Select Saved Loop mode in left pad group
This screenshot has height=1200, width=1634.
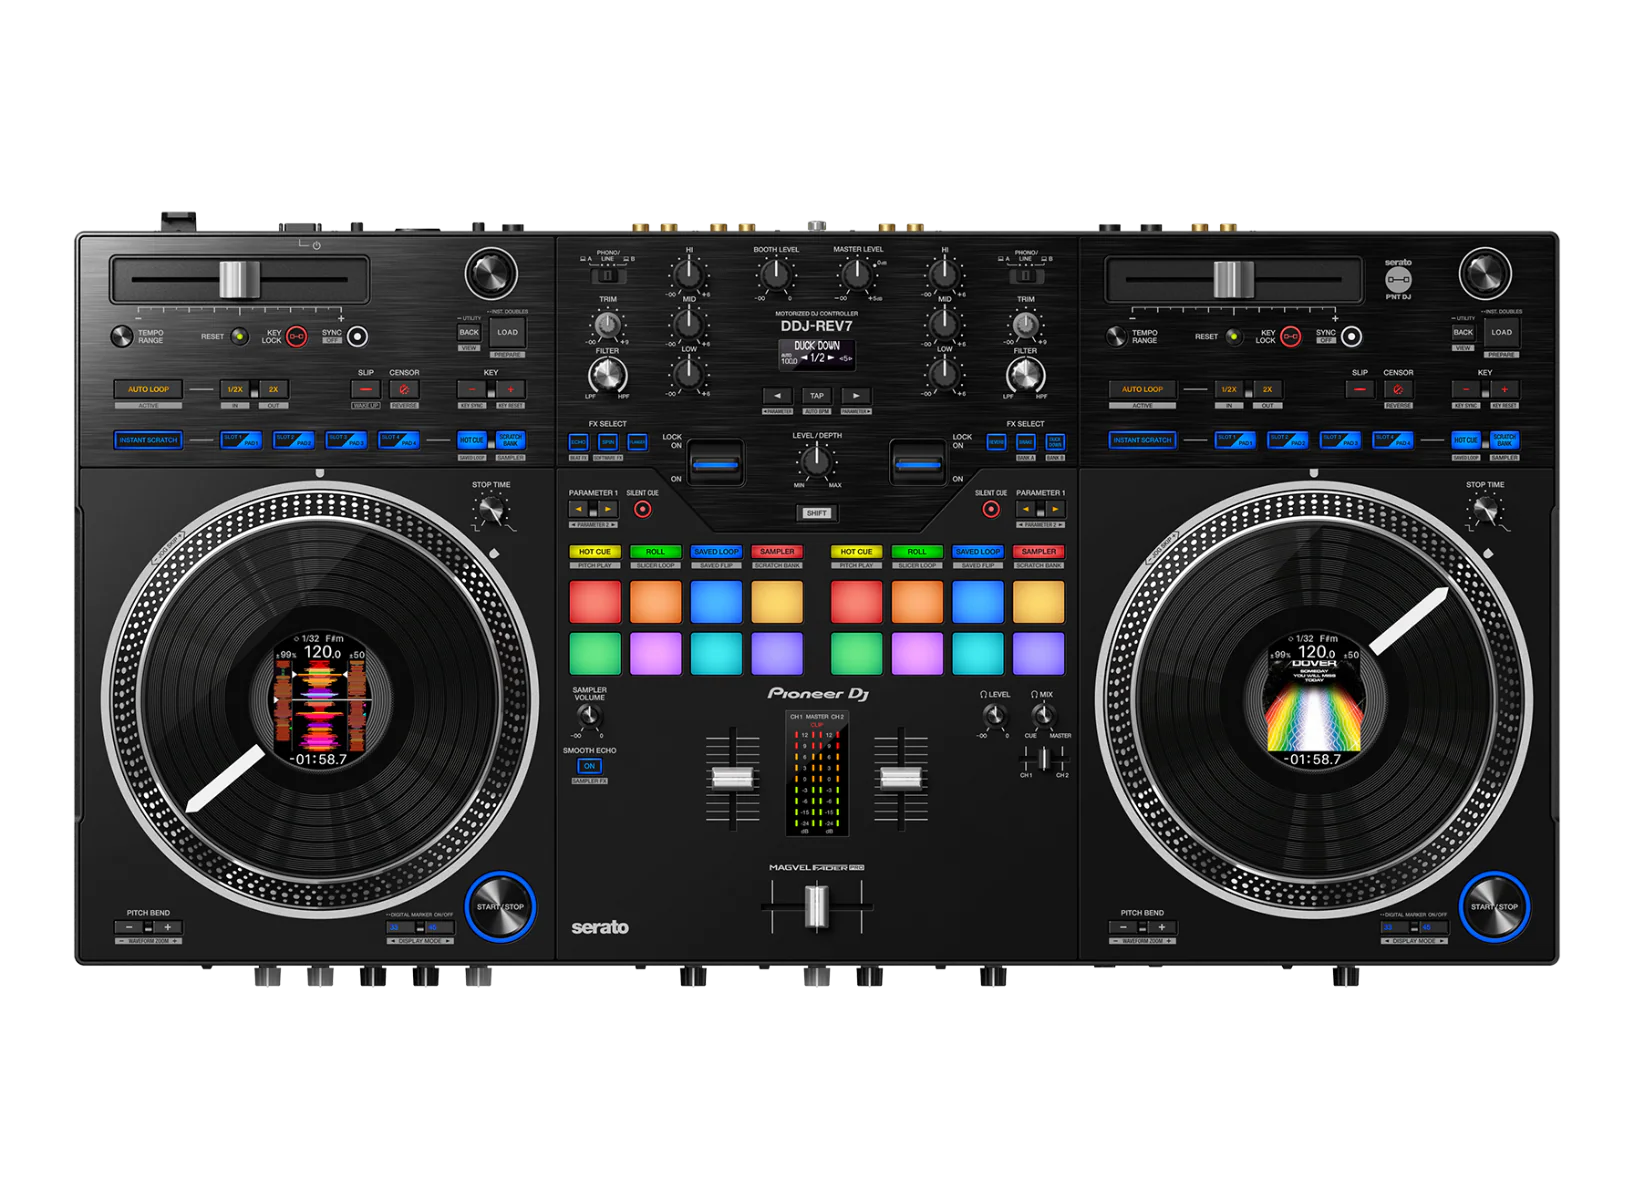[716, 552]
